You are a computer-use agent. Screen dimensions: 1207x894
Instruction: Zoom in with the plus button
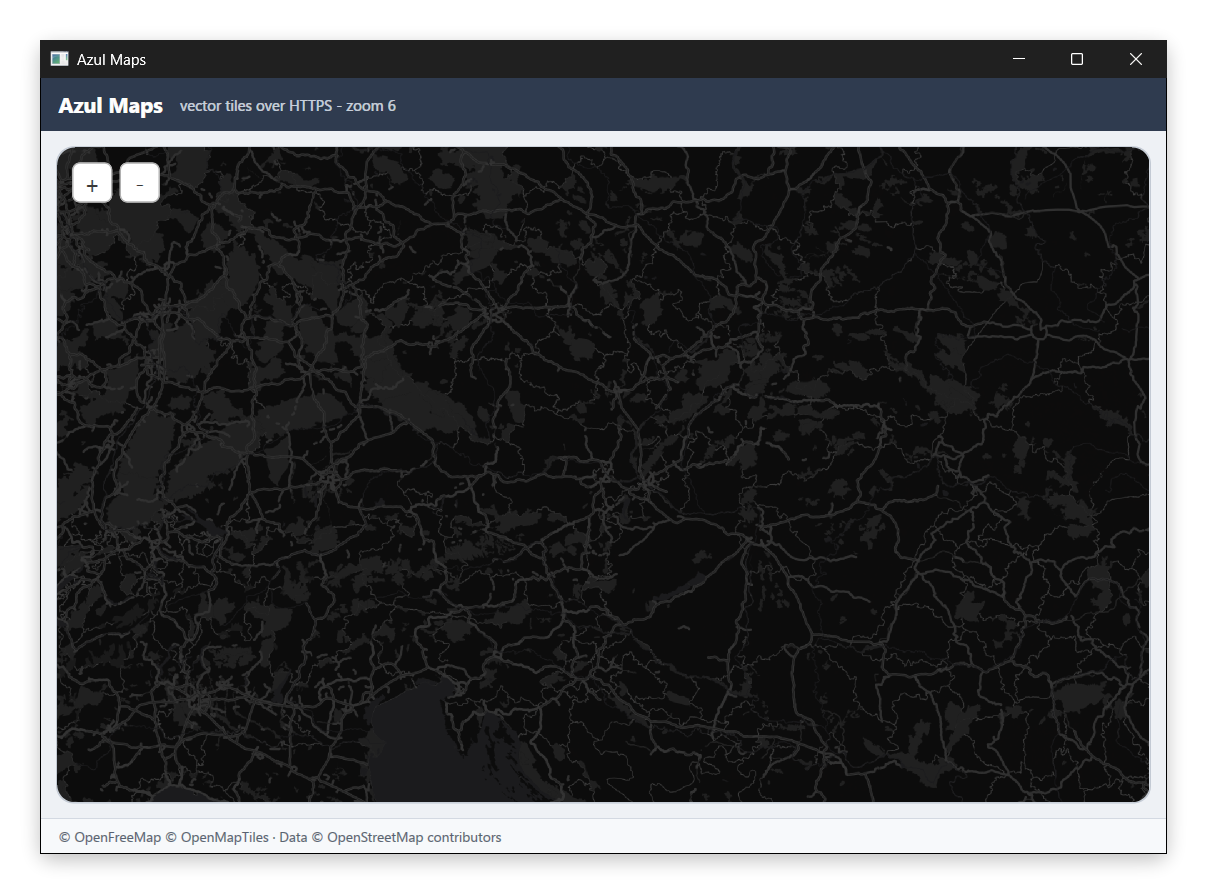click(x=92, y=184)
